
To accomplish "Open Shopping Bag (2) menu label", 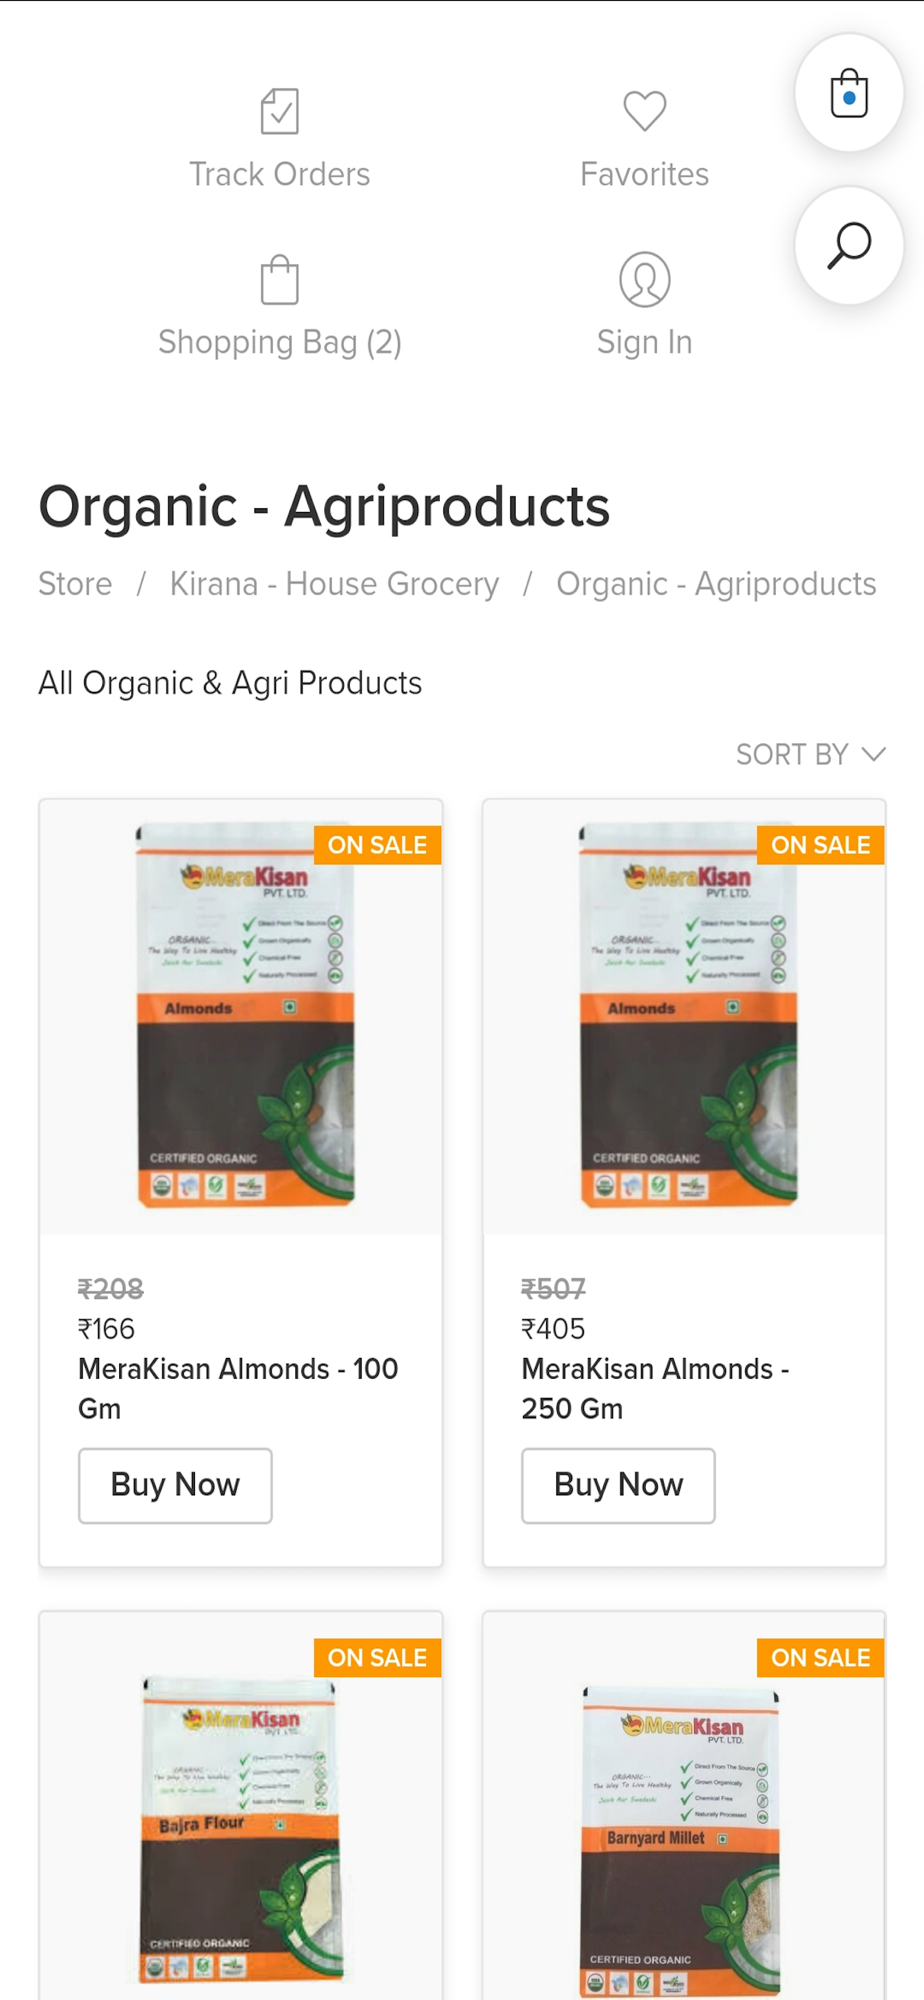I will click(279, 343).
